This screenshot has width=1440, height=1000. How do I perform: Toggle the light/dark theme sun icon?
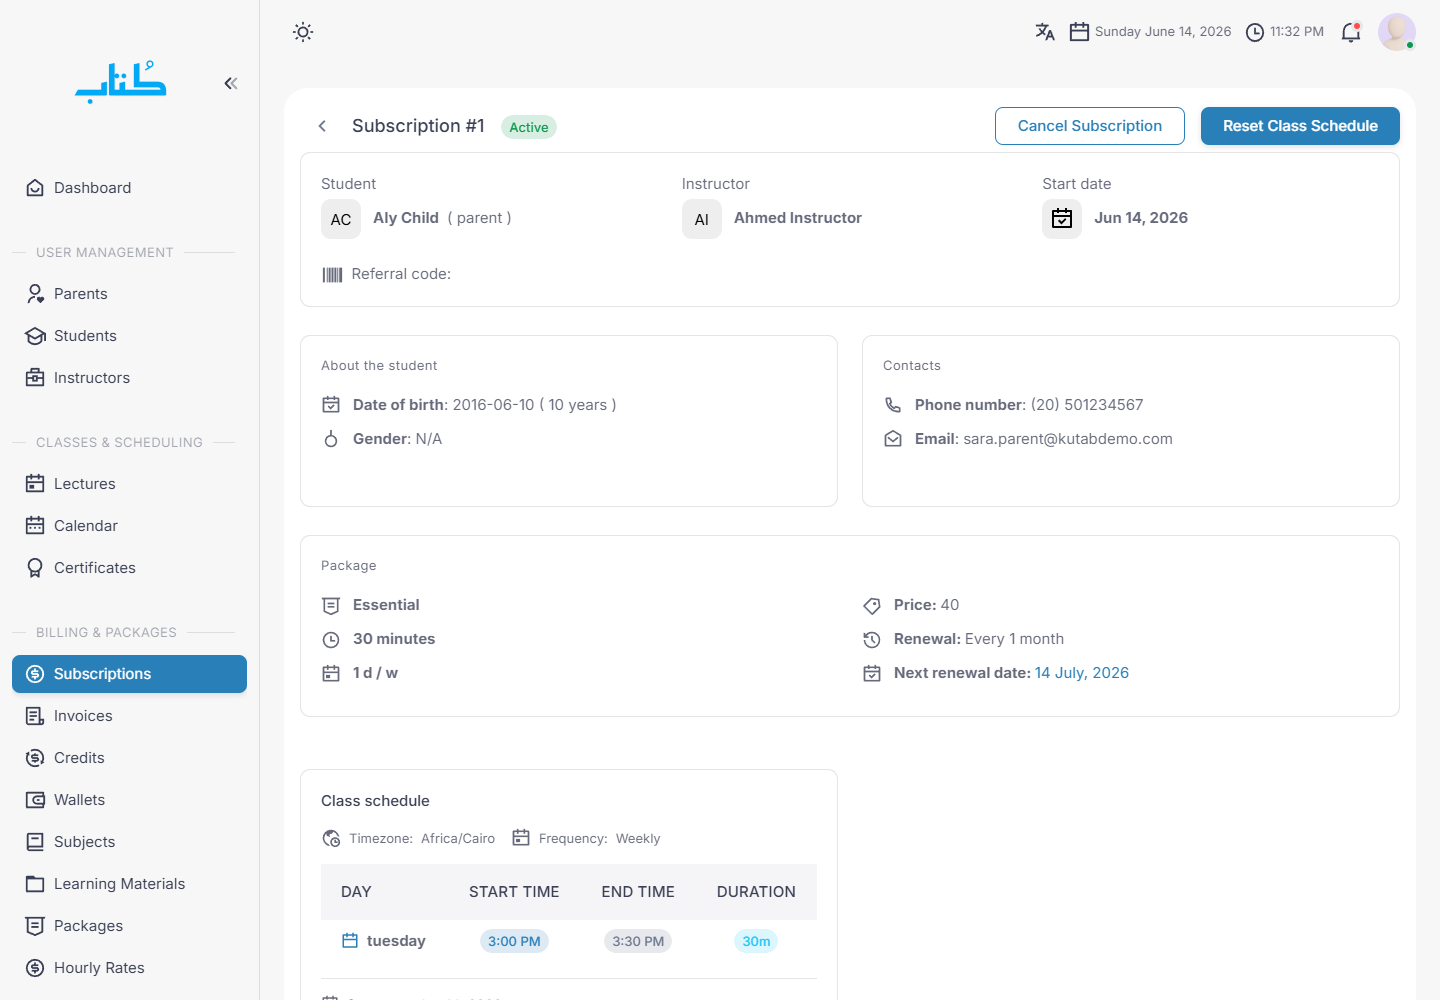[303, 32]
